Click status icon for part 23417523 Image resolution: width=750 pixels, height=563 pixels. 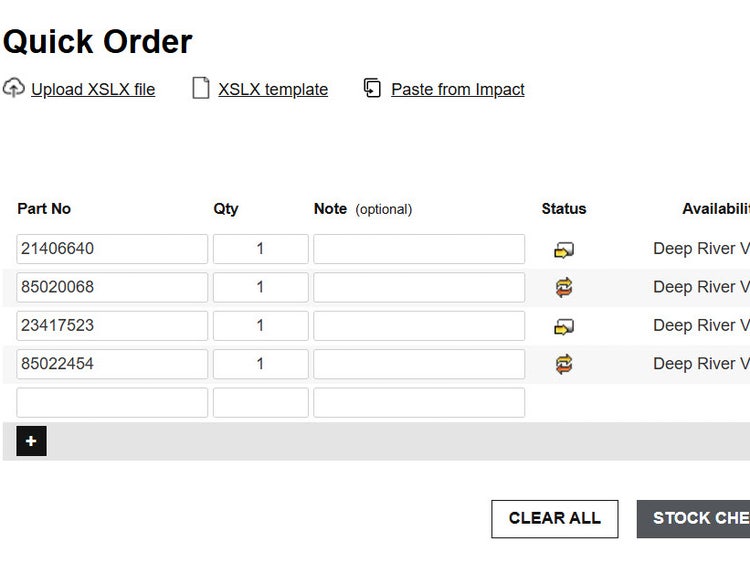(564, 326)
